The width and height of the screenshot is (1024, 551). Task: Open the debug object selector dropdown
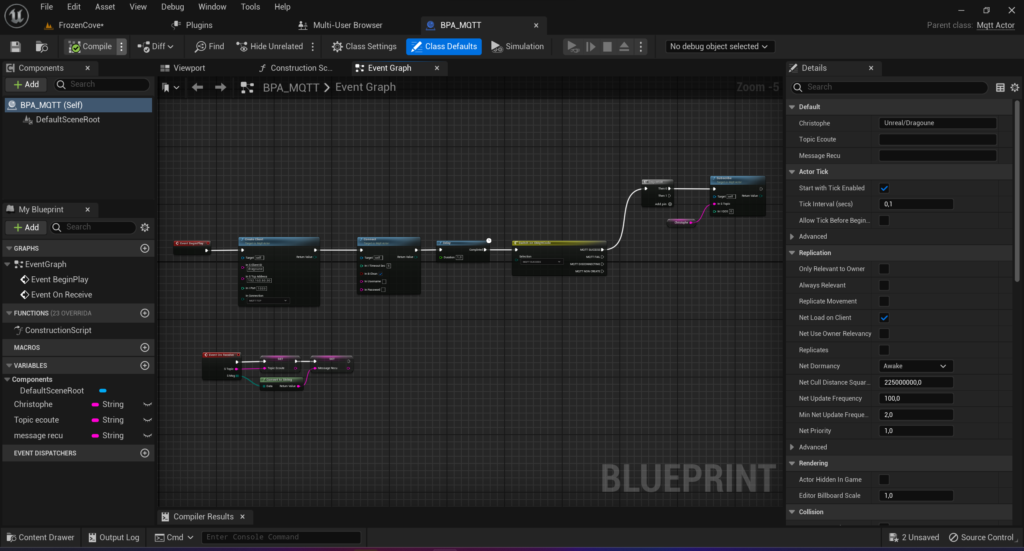click(720, 46)
